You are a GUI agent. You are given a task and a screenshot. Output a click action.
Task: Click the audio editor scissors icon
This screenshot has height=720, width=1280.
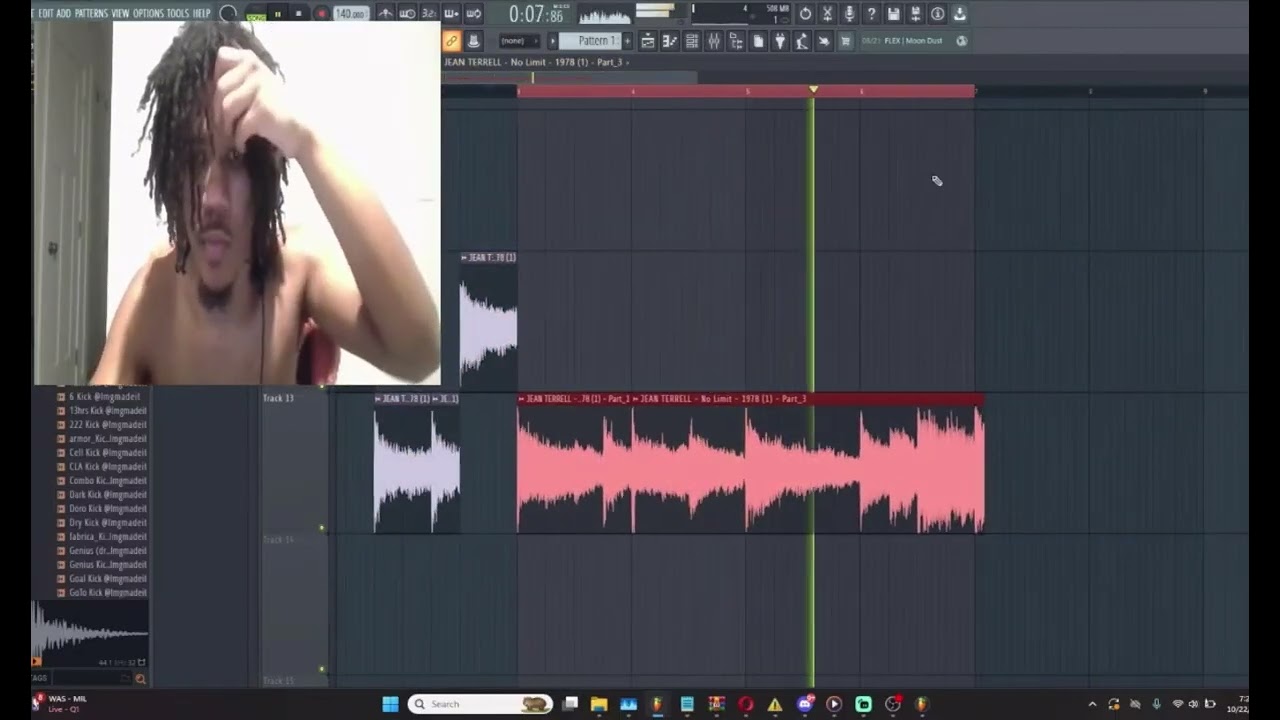click(x=827, y=14)
